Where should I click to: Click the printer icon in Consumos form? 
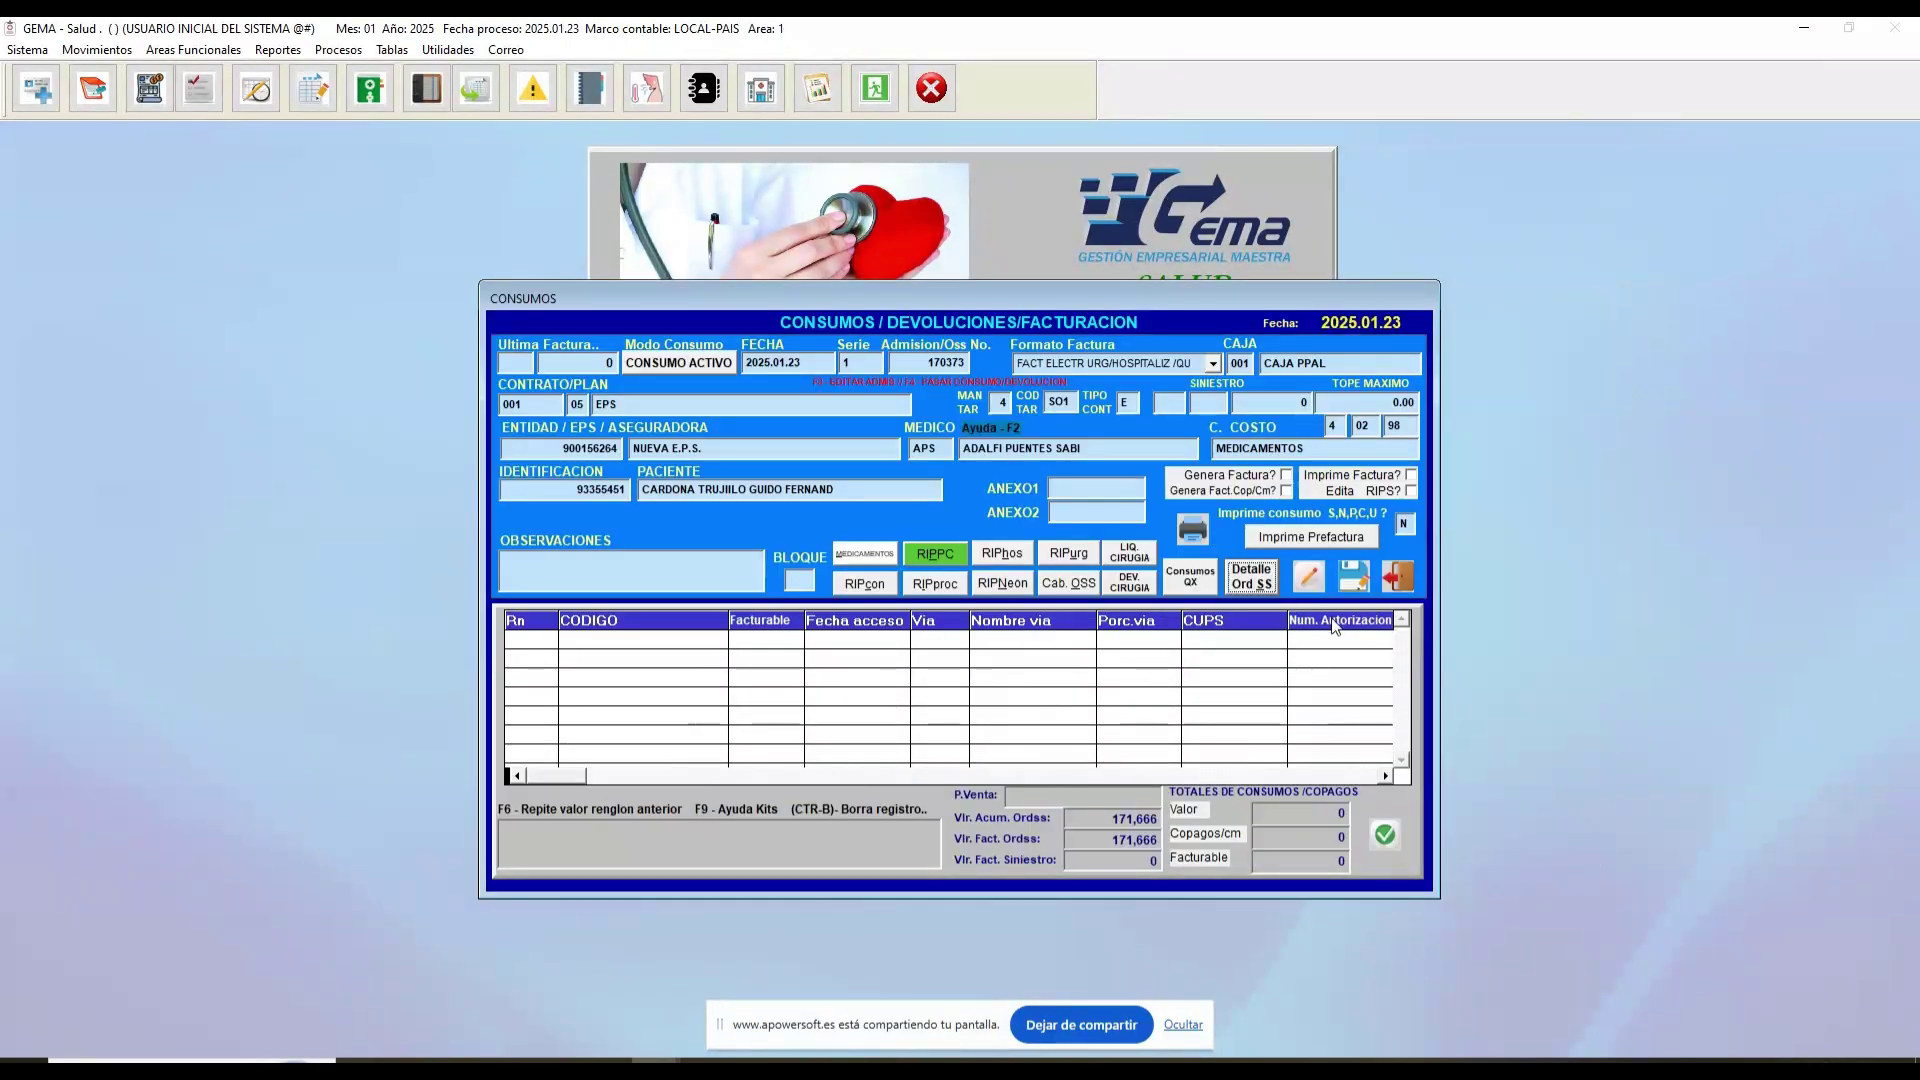click(1192, 529)
